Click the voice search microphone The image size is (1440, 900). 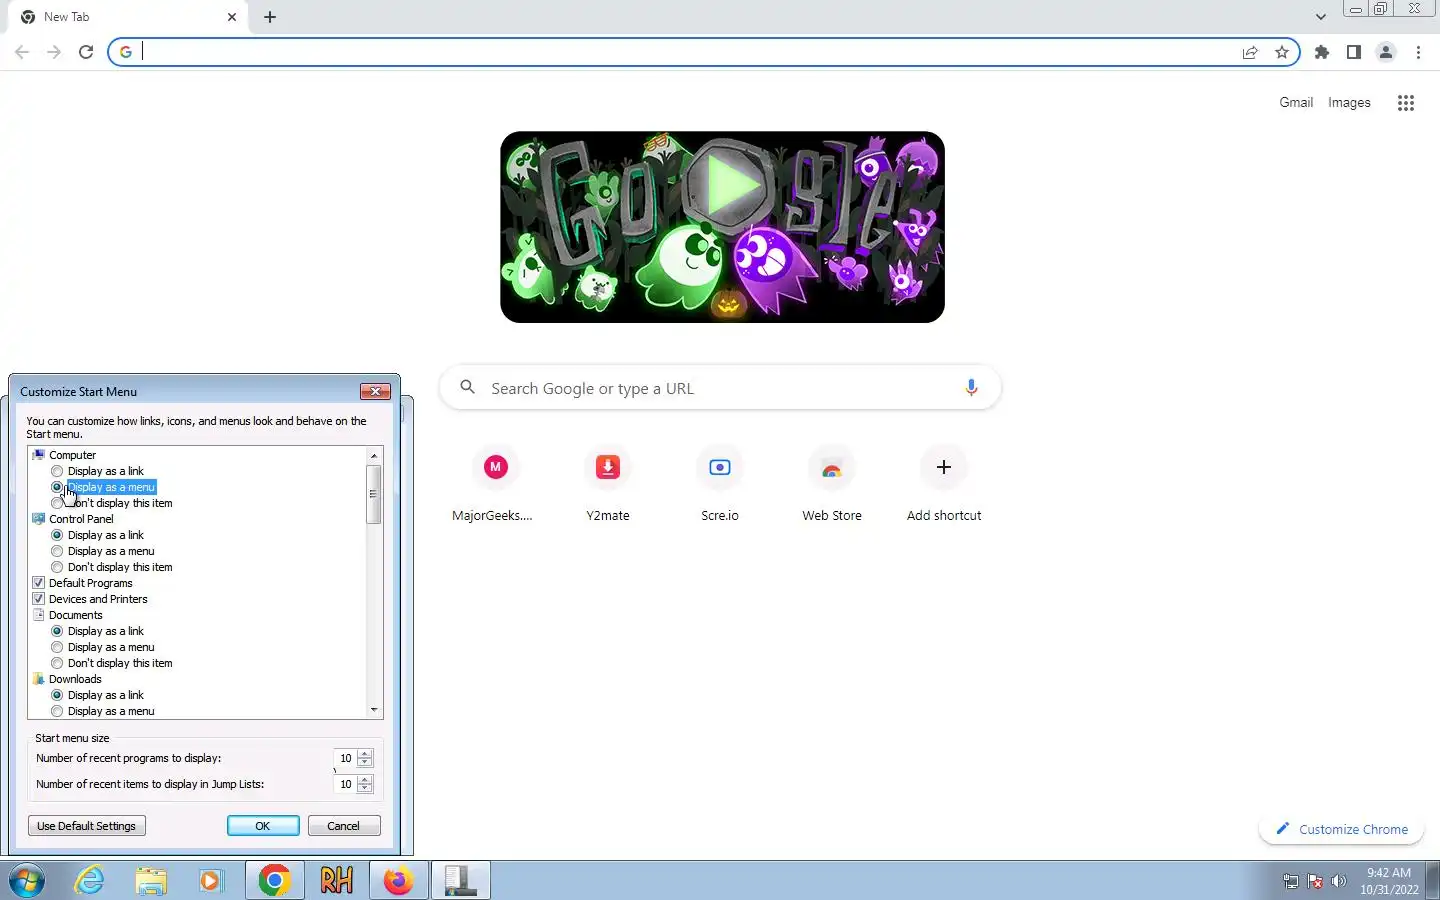coord(971,388)
